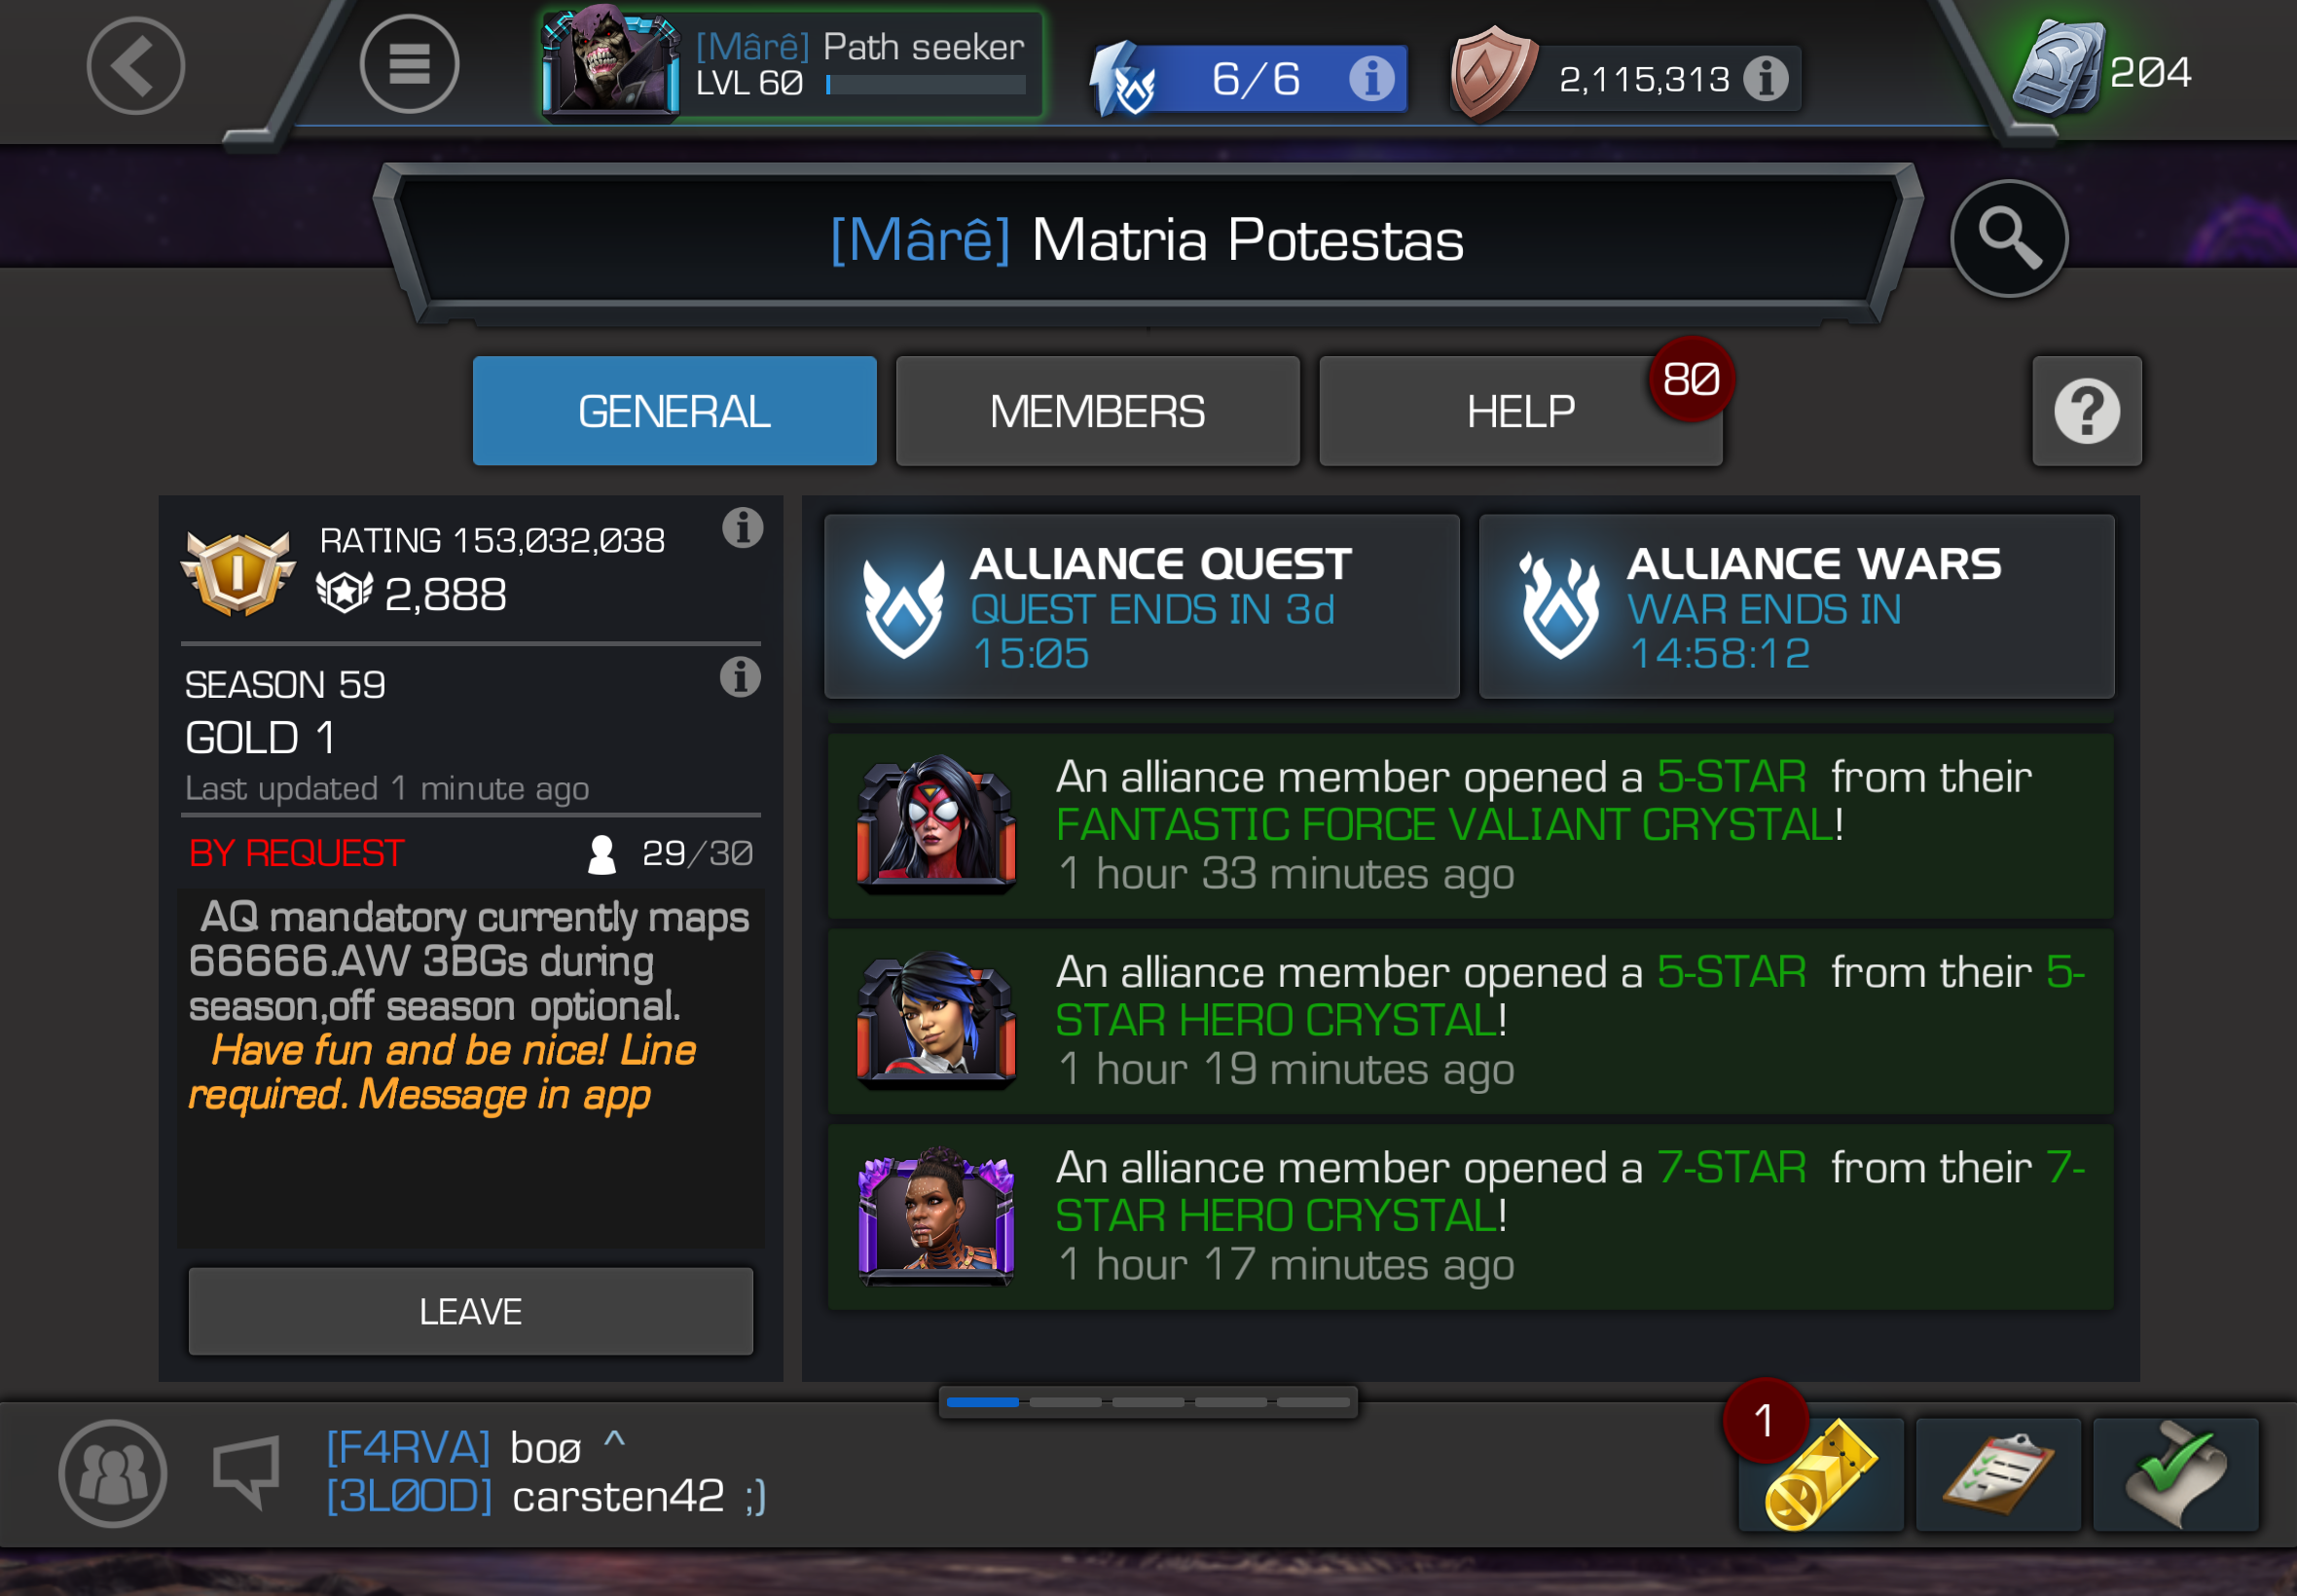
Task: Go back using the back arrow icon
Action: click(135, 66)
